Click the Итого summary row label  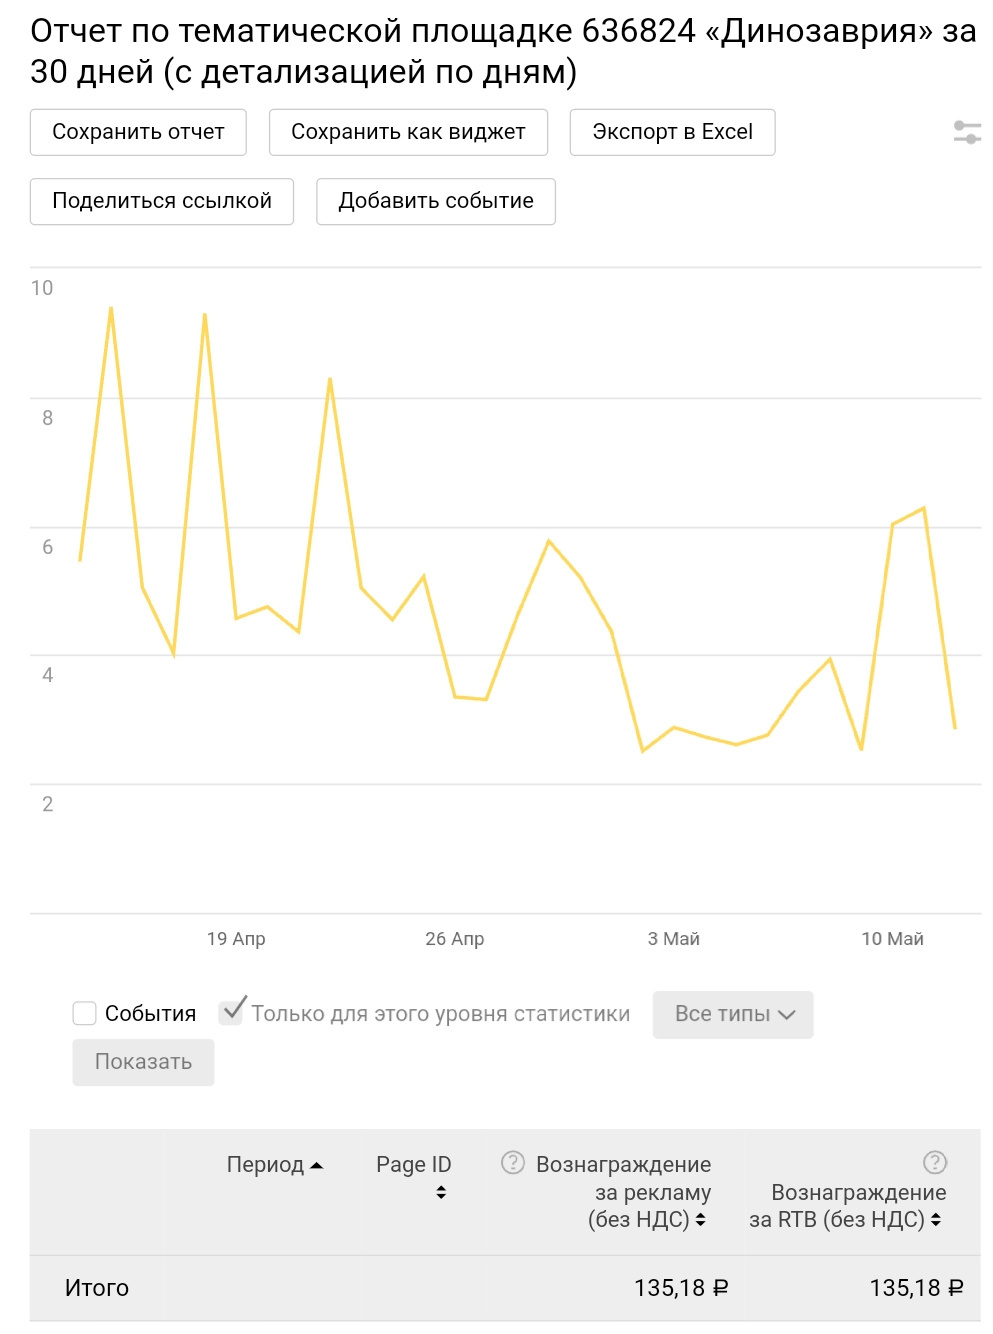tap(97, 1288)
